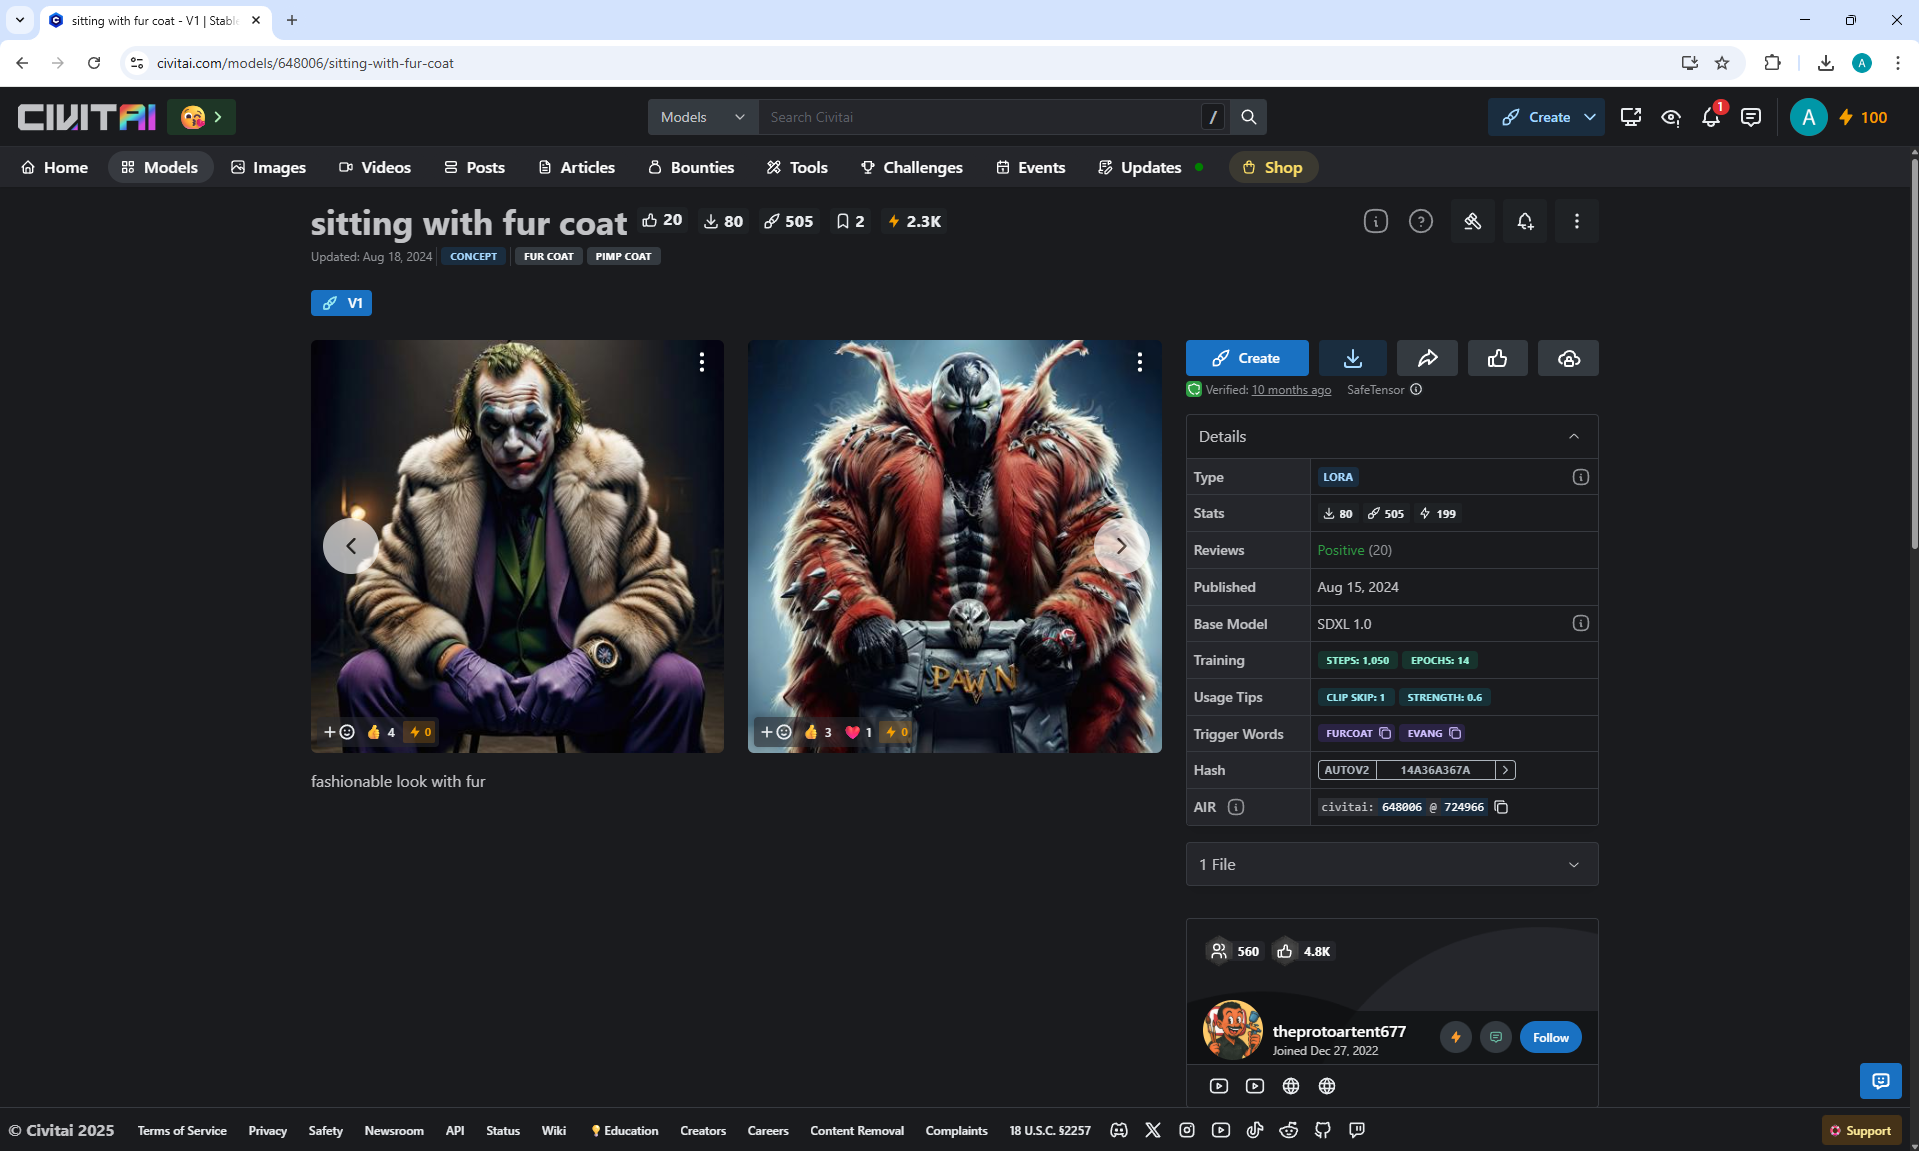This screenshot has width=1919, height=1151.
Task: Open notifications bell with badge
Action: pyautogui.click(x=1711, y=117)
